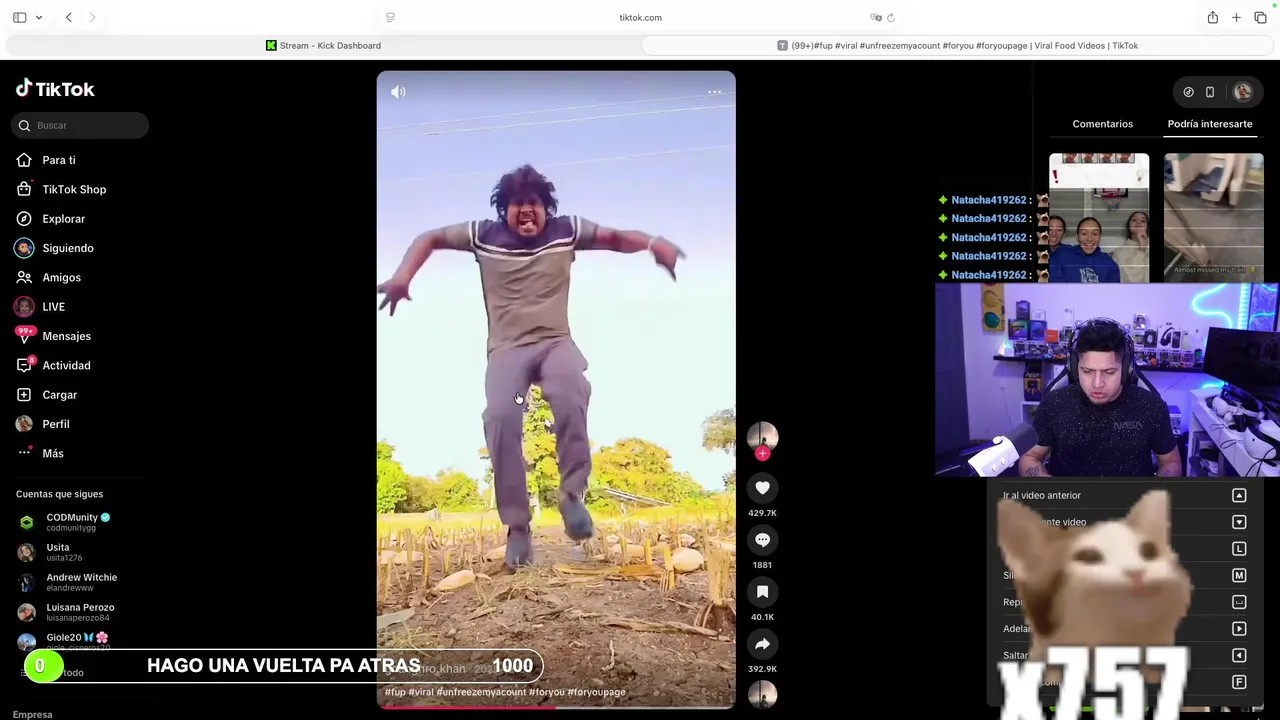Click the M mute shortcut key
Screen dimensions: 1280x720
click(x=1239, y=575)
